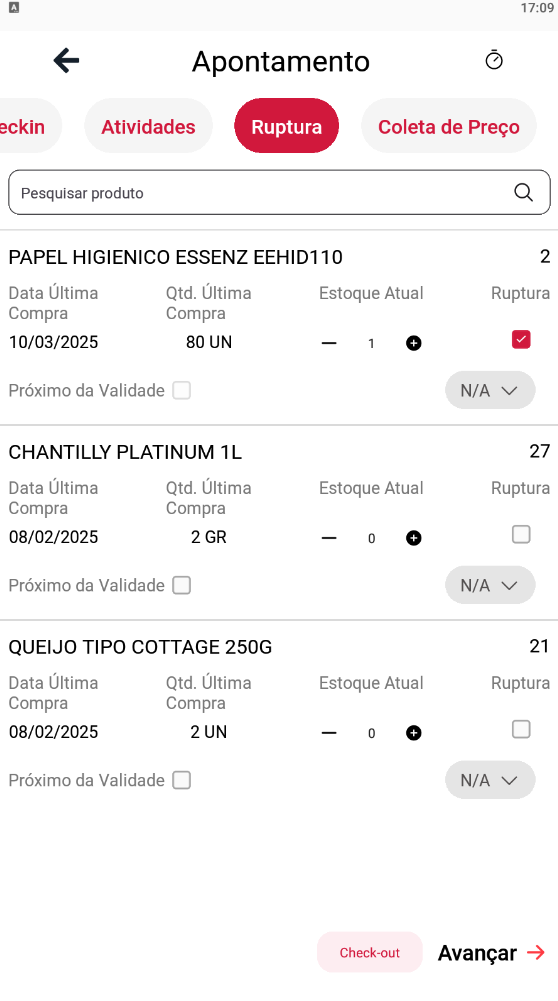The height and width of the screenshot is (1001, 558).
Task: Open the stopwatch timer icon
Action: tap(494, 60)
